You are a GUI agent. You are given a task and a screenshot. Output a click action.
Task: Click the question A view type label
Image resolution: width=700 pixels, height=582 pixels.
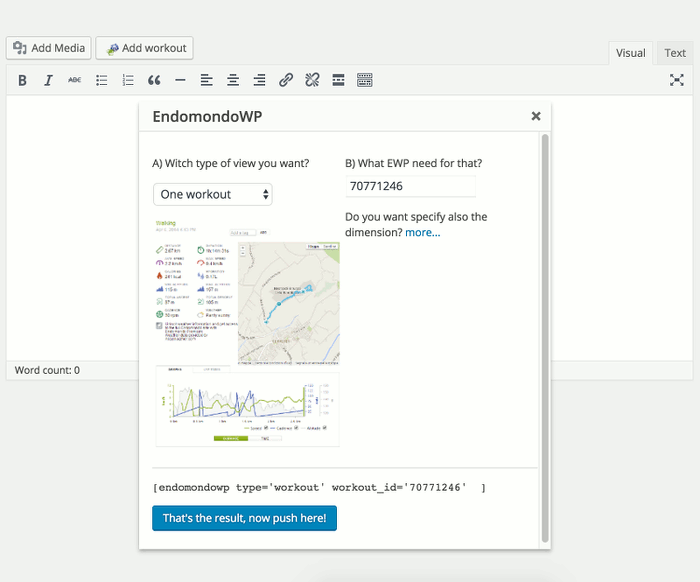tap(230, 163)
